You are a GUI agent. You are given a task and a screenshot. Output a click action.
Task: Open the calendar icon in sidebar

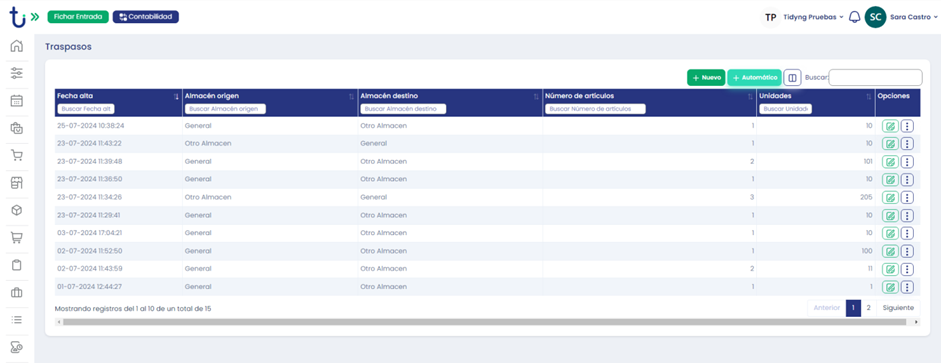17,100
